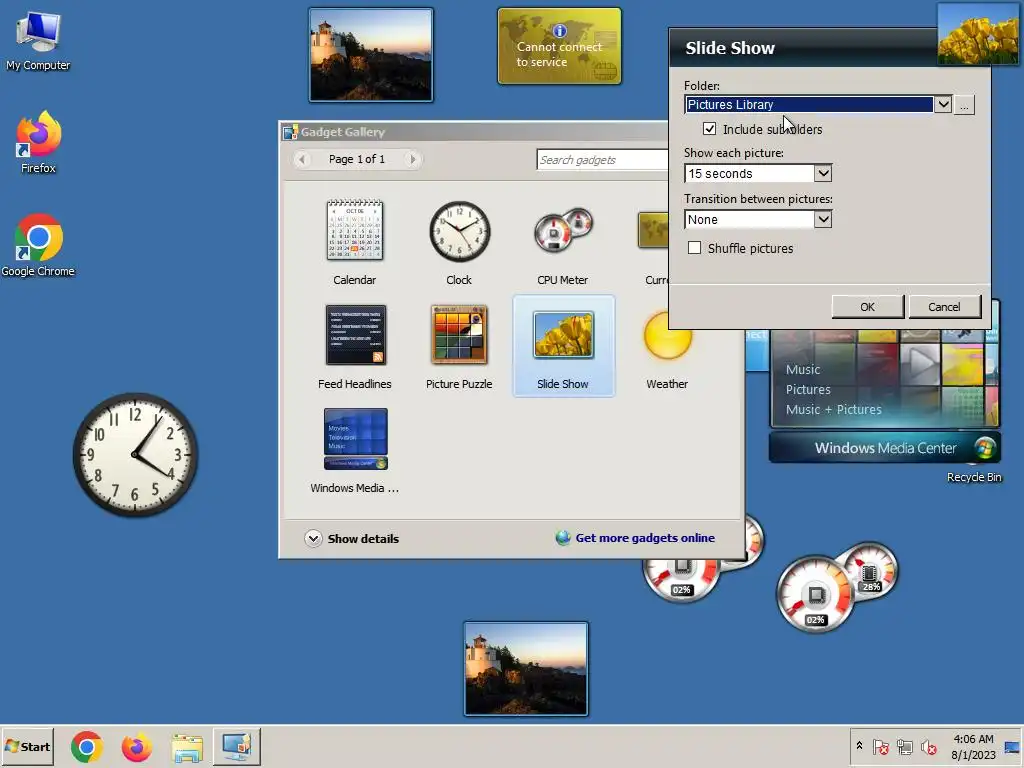Click the Action Center flag tray icon
This screenshot has height=768, width=1024.
pyautogui.click(x=880, y=746)
